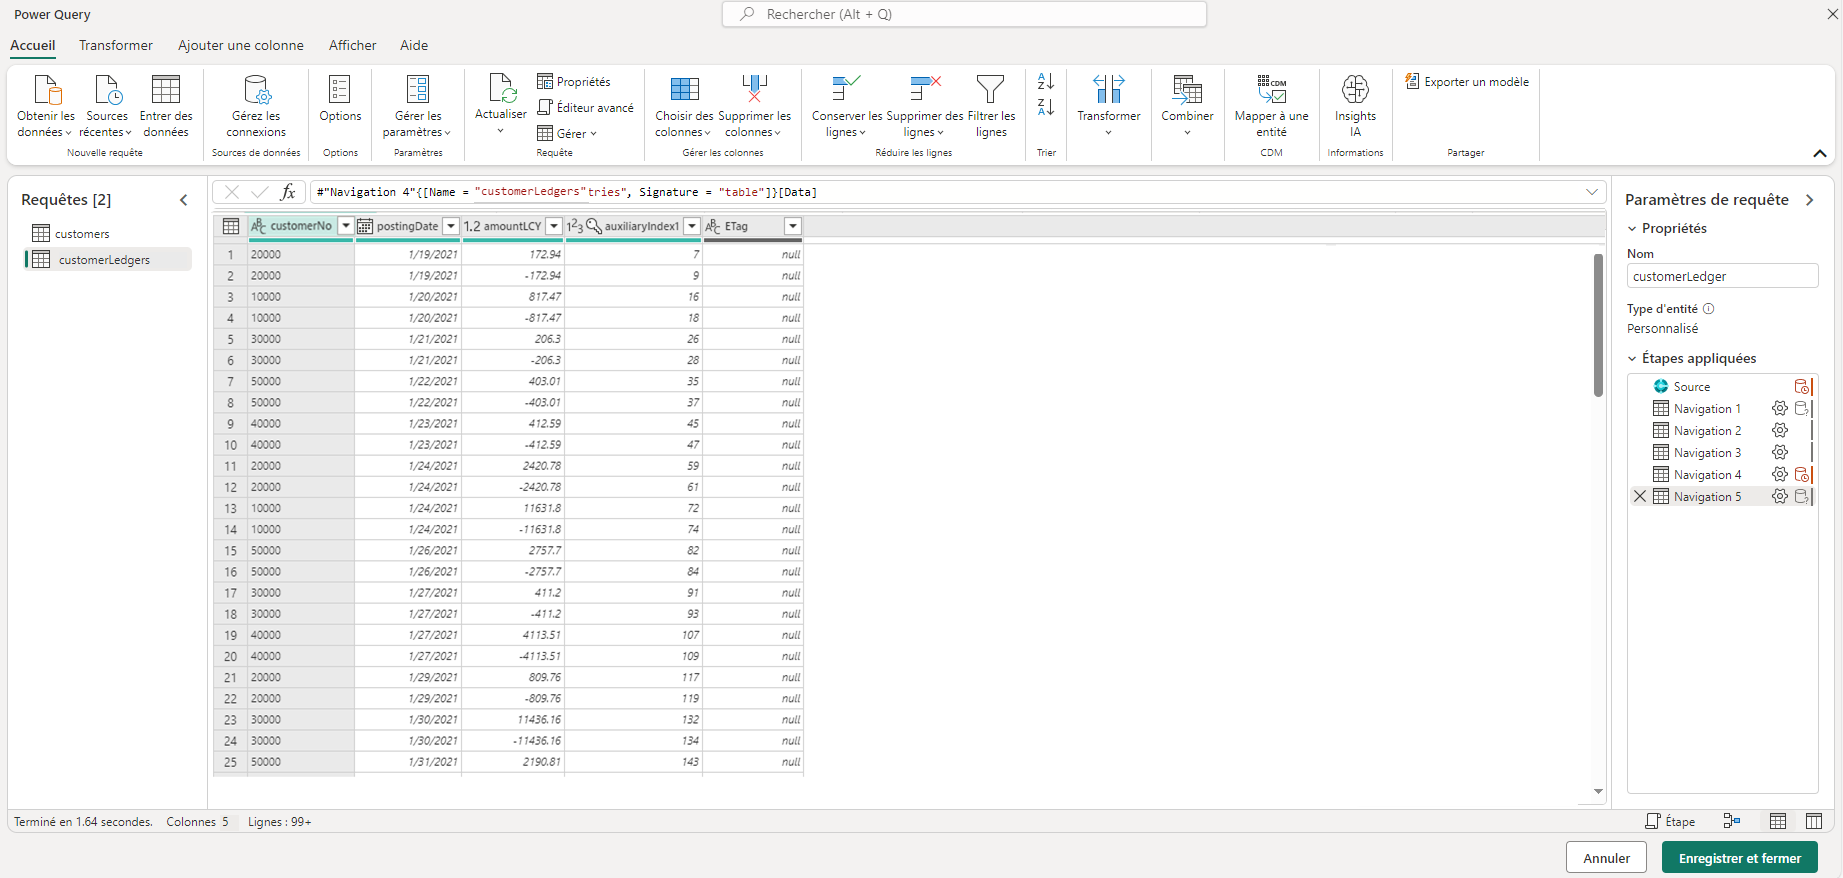
Task: Toggle schema view in bottom-right corner
Action: (x=1814, y=822)
